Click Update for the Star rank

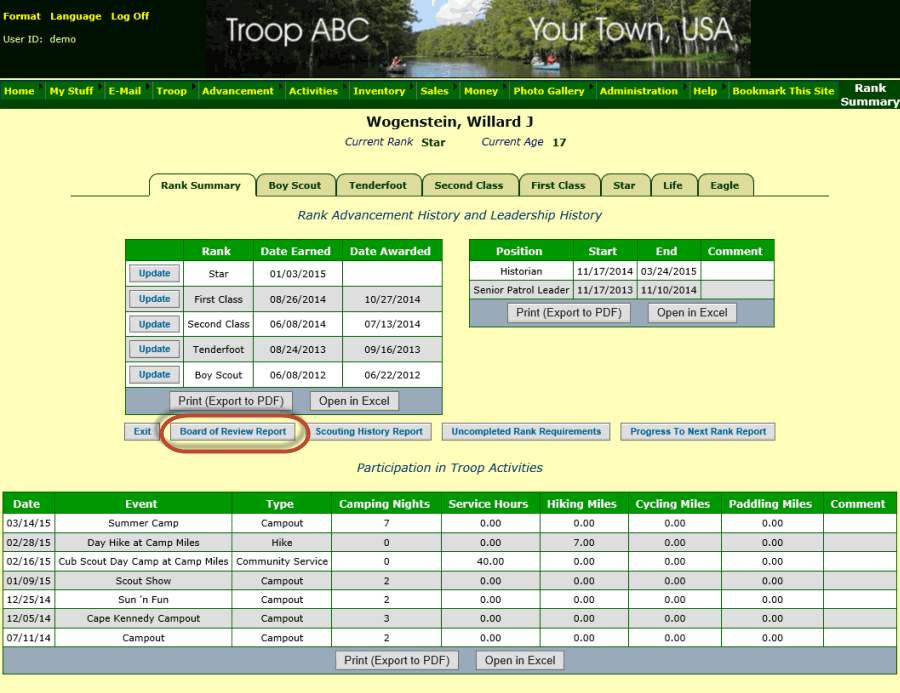tap(154, 273)
